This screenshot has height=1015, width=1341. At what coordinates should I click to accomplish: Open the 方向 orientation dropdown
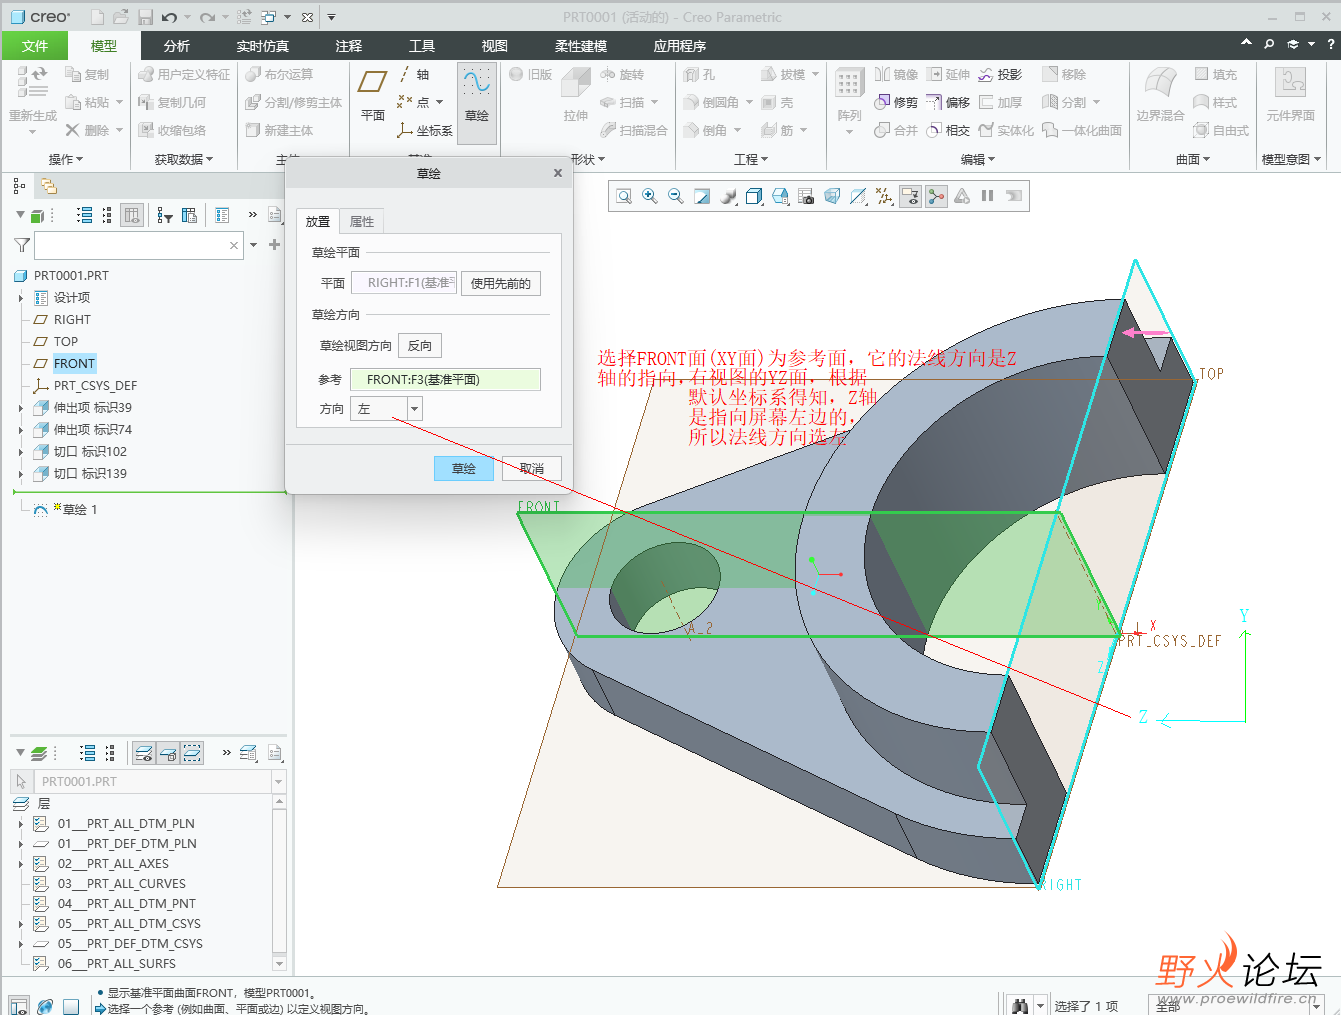click(414, 408)
